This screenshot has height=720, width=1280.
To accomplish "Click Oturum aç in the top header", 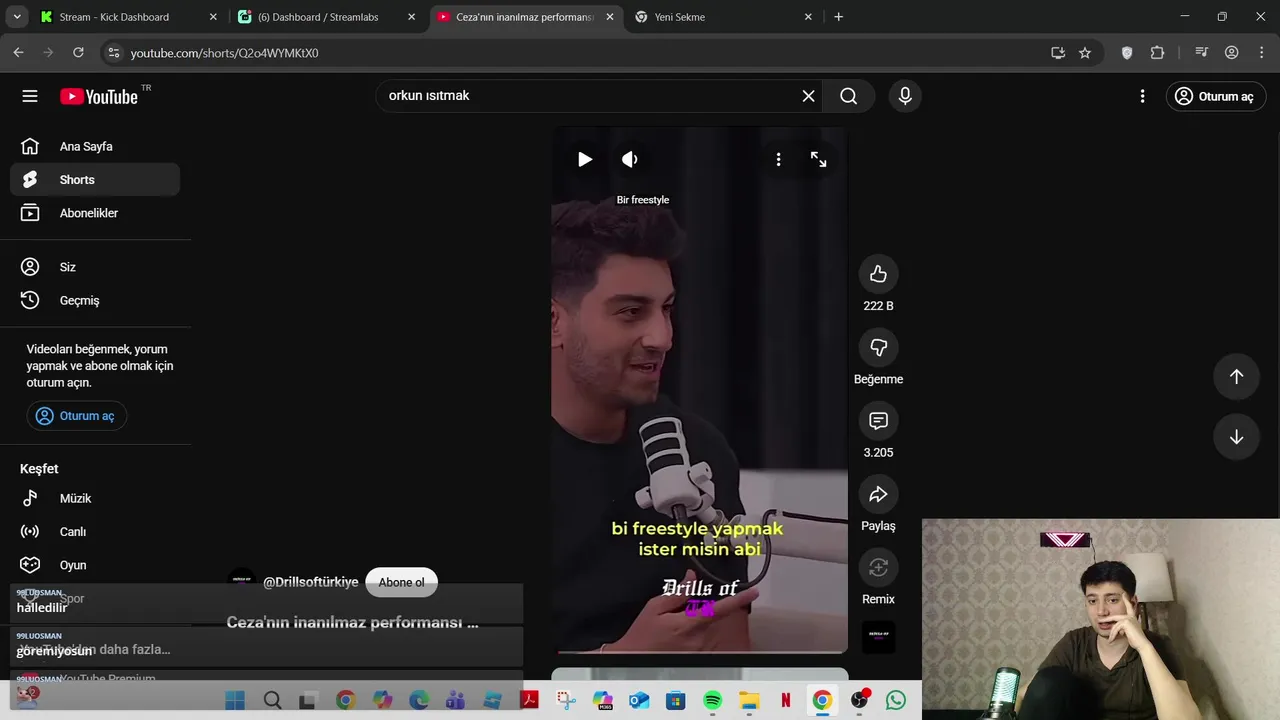I will tap(1216, 96).
